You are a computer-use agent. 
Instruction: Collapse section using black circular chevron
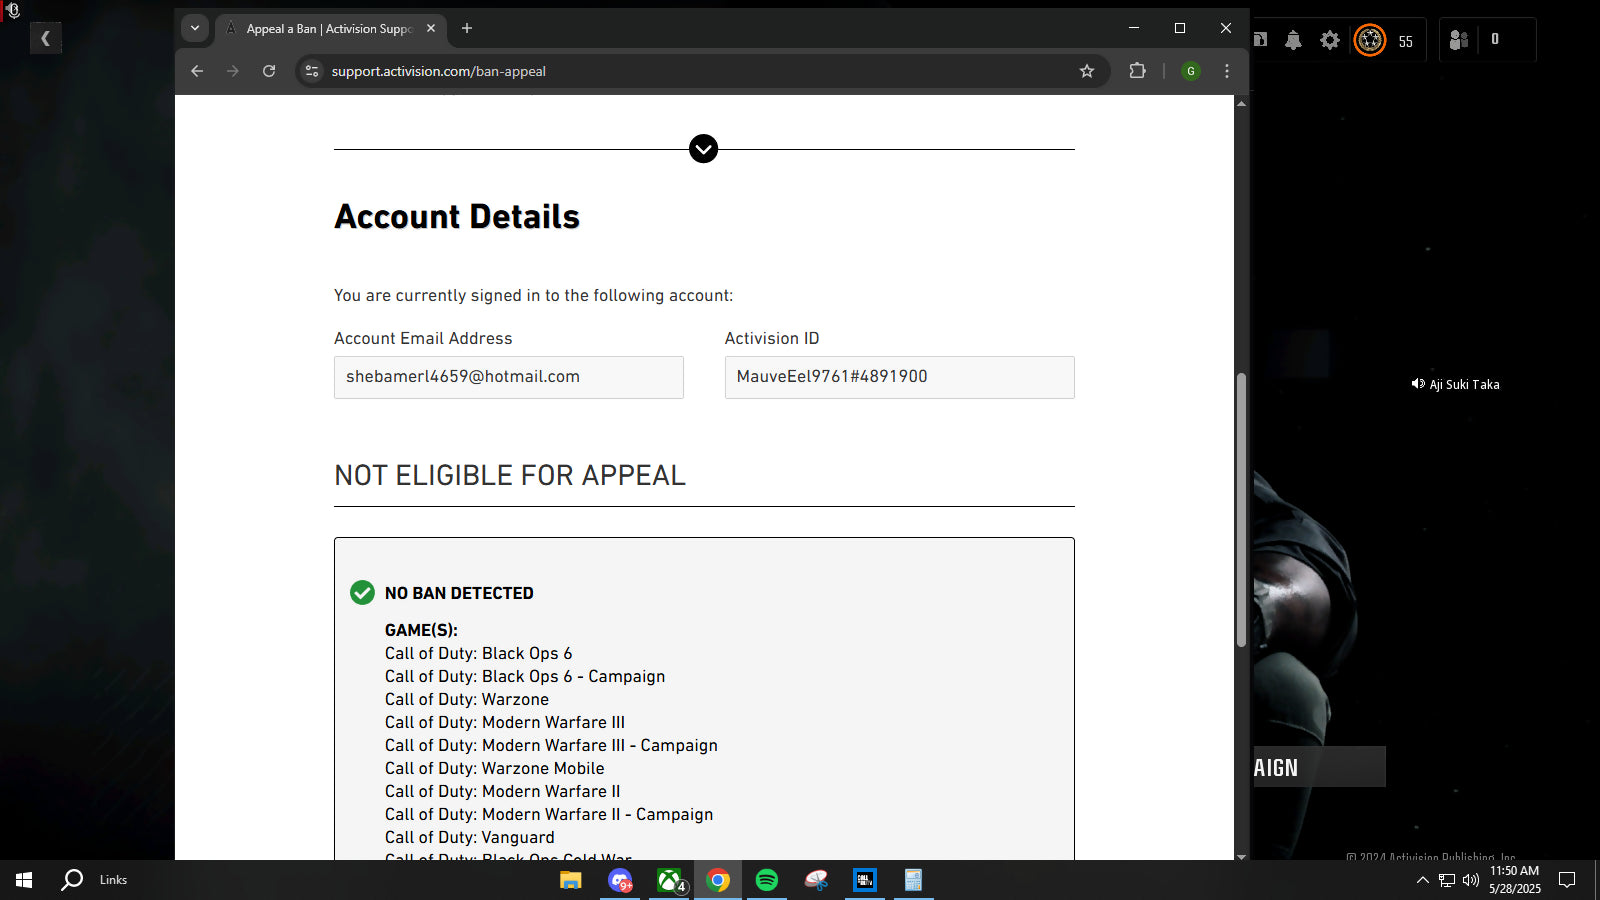click(x=703, y=149)
